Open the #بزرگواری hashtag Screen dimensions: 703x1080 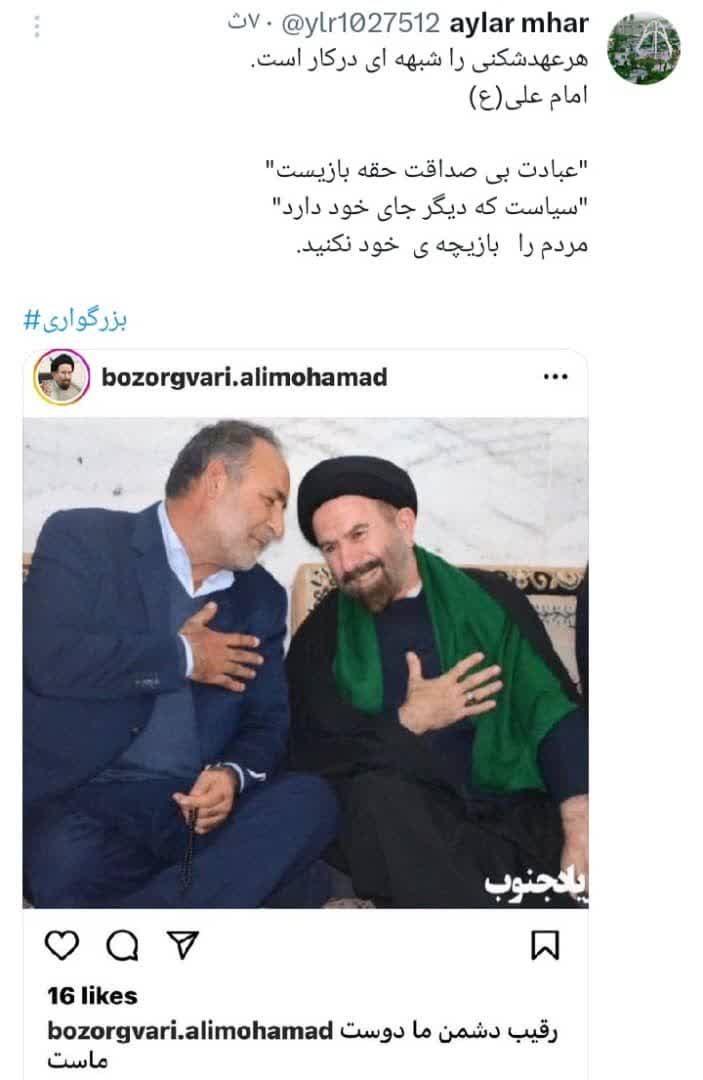[x=76, y=320]
